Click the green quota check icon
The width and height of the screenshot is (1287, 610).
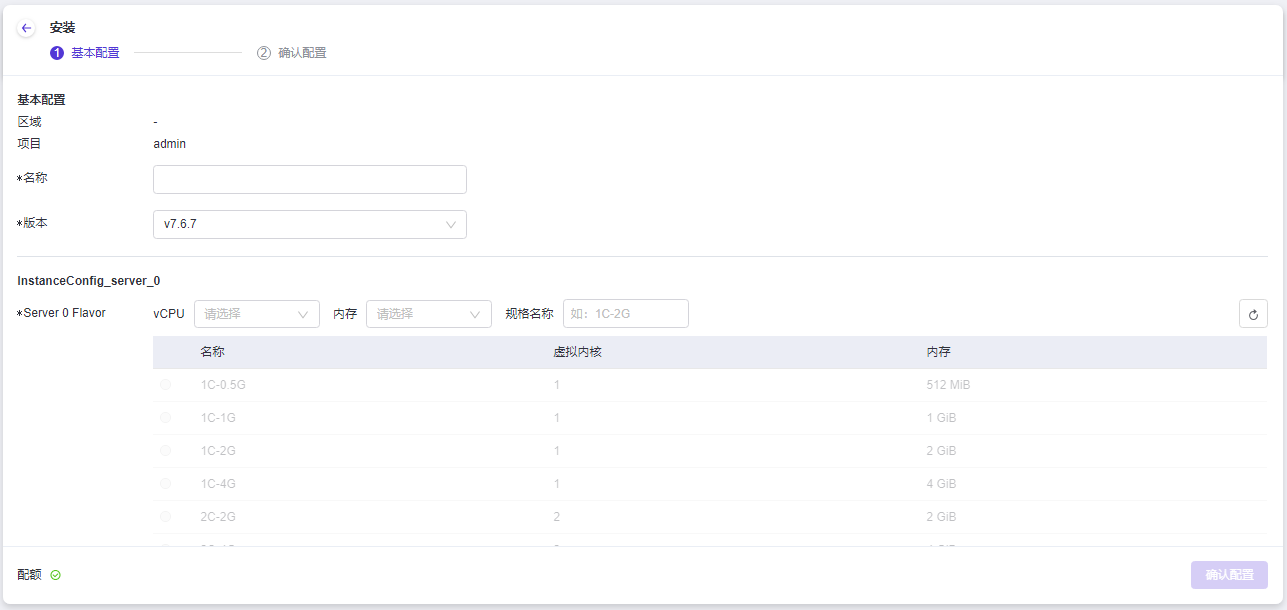(56, 575)
